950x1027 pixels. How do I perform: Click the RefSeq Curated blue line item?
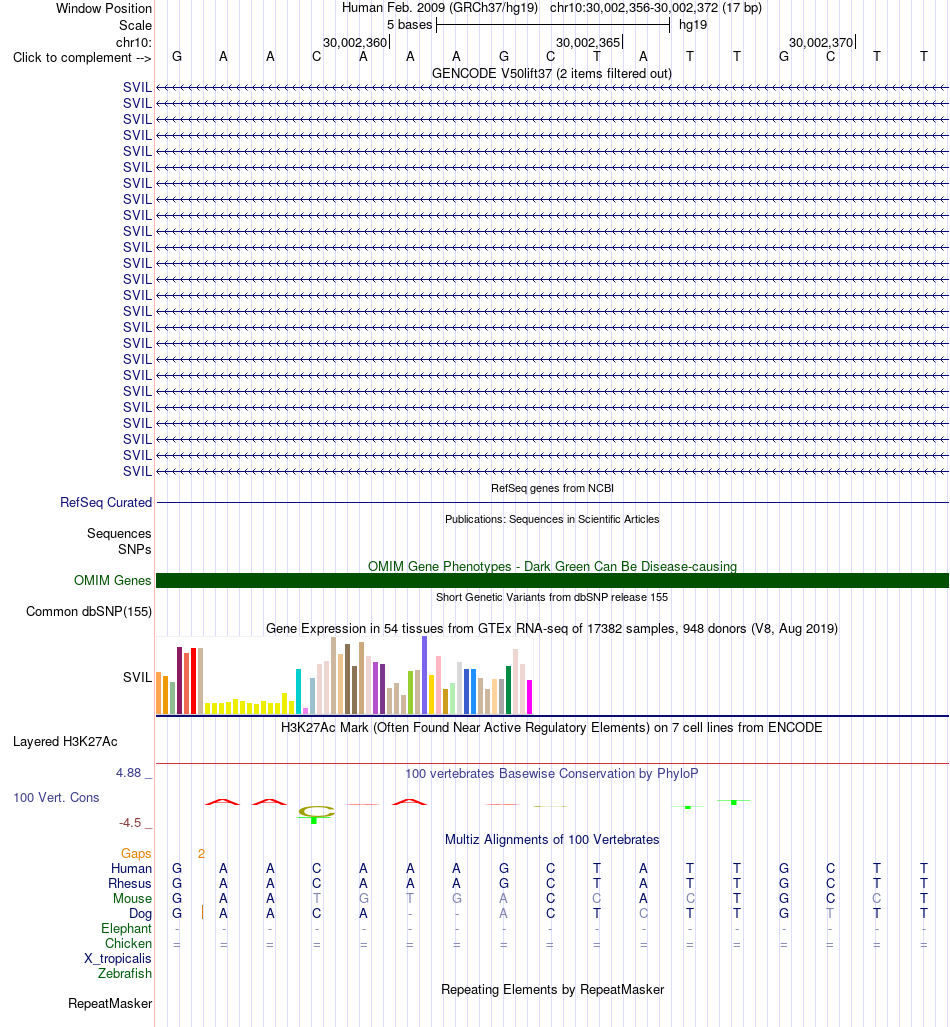pyautogui.click(x=552, y=502)
